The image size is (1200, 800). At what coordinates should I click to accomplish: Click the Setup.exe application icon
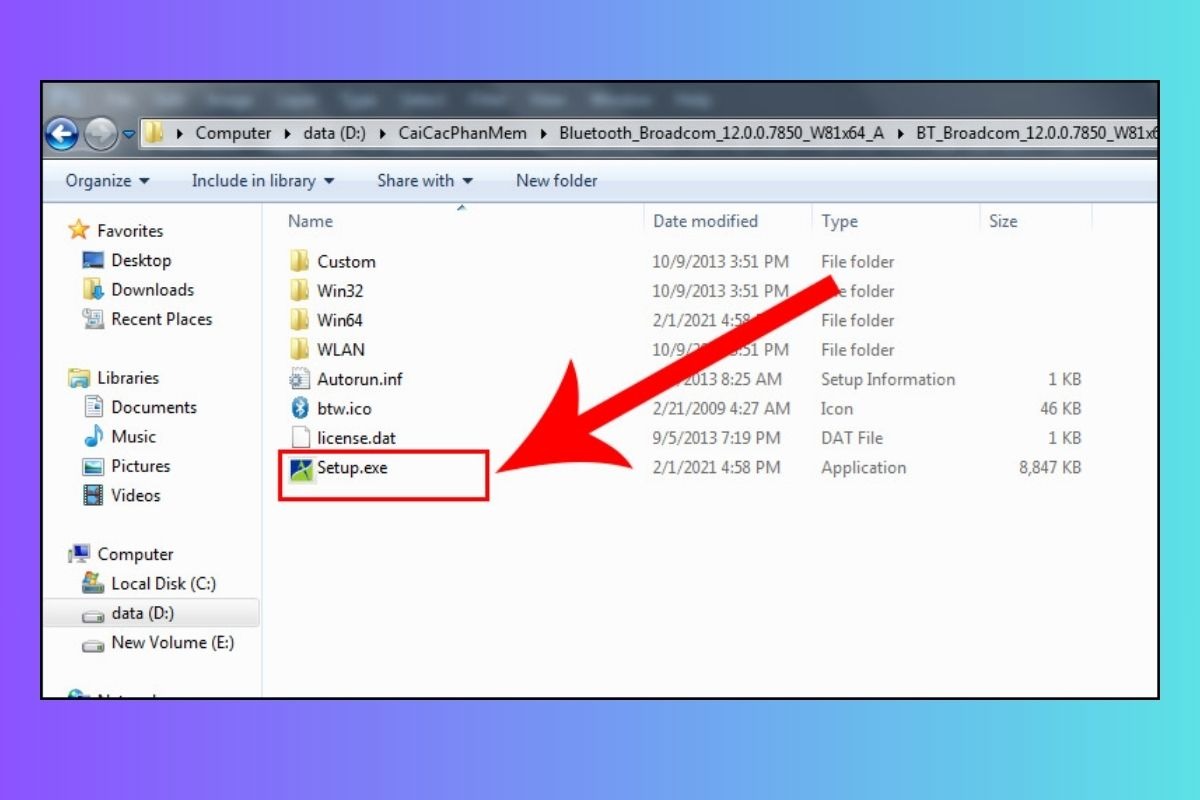[300, 468]
